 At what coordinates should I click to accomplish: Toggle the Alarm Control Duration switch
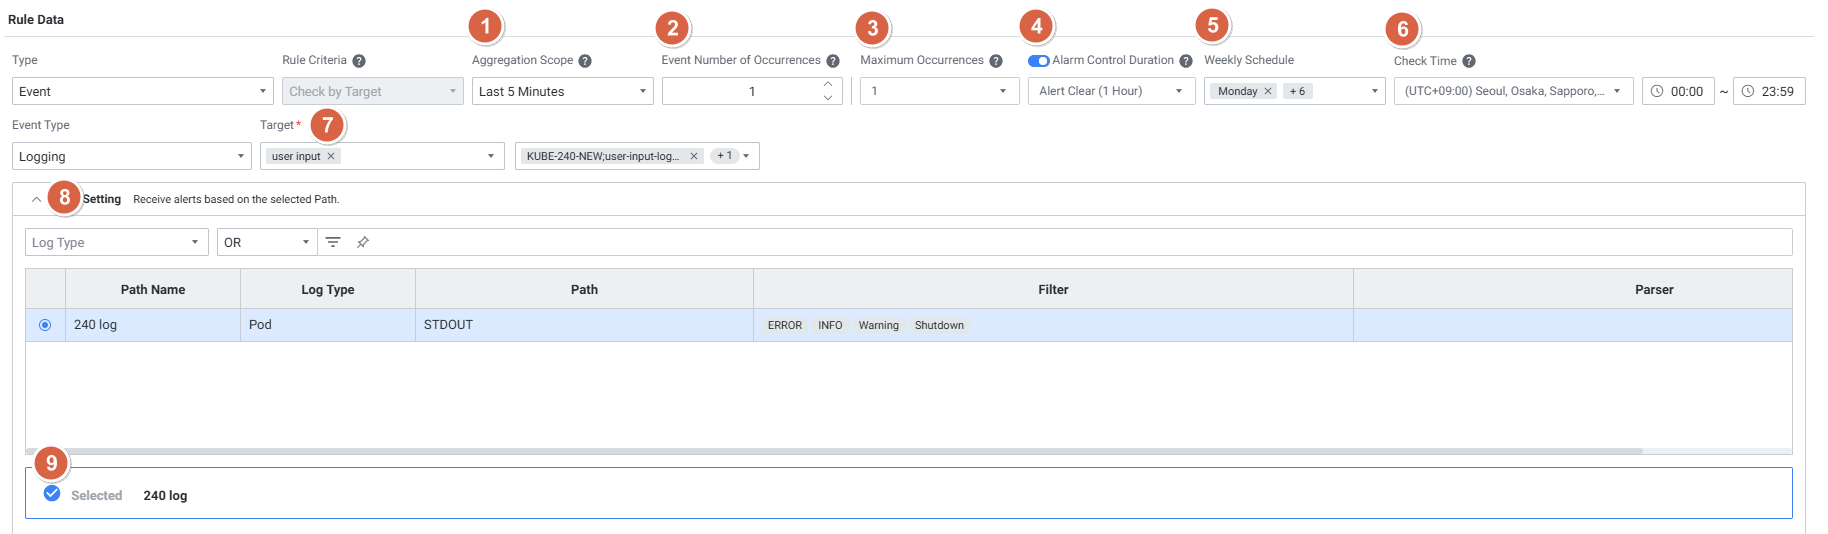click(1038, 61)
